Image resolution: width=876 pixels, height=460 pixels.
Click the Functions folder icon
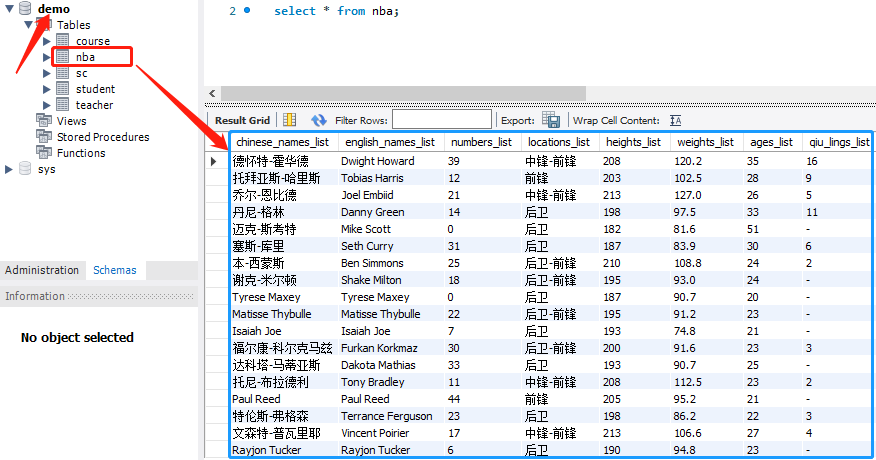coord(44,153)
